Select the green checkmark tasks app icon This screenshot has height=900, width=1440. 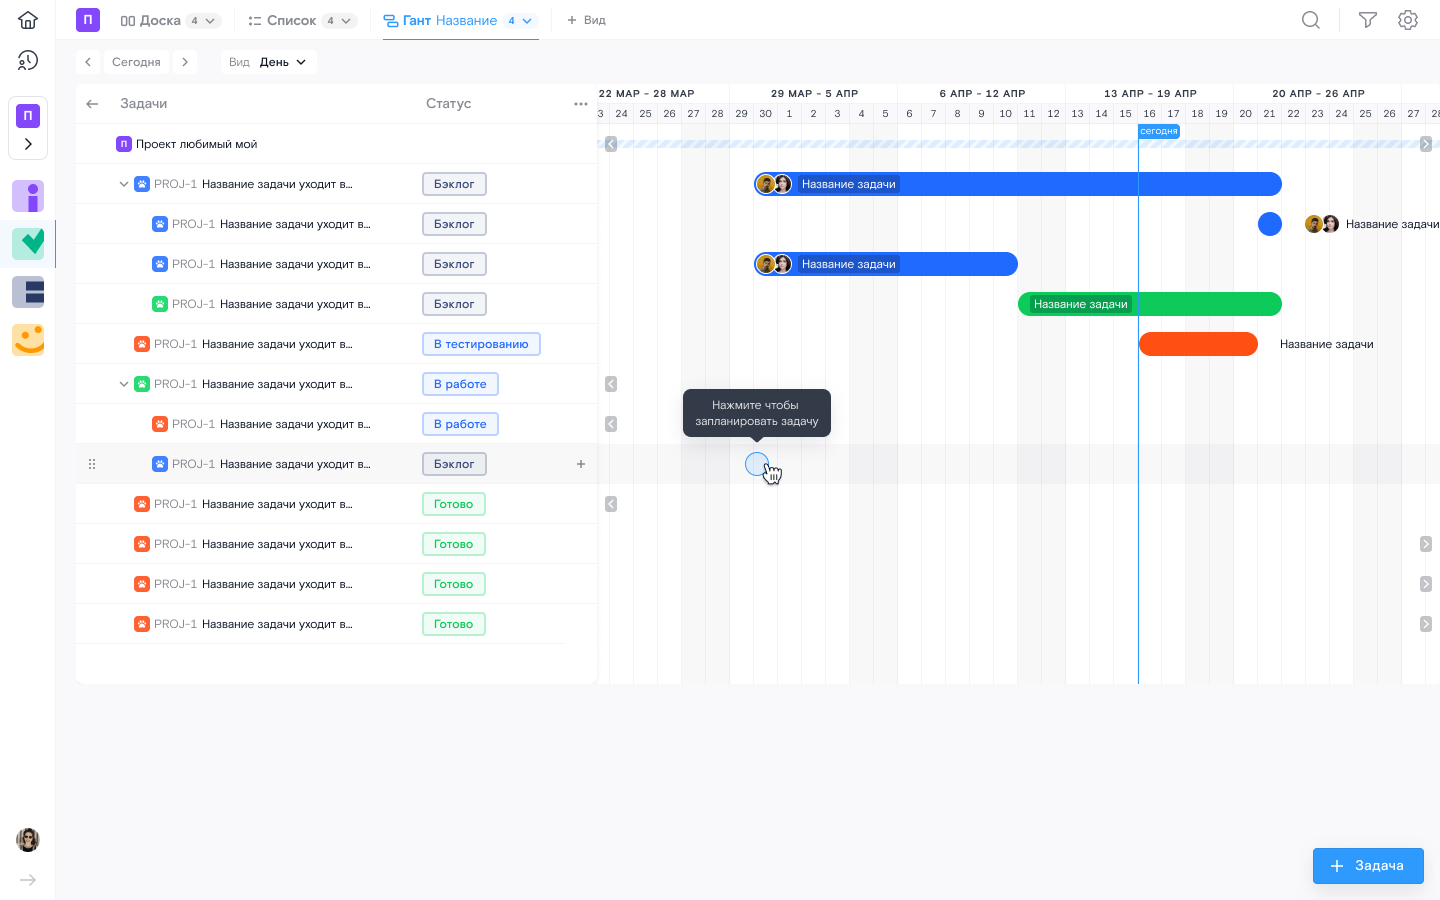[28, 244]
